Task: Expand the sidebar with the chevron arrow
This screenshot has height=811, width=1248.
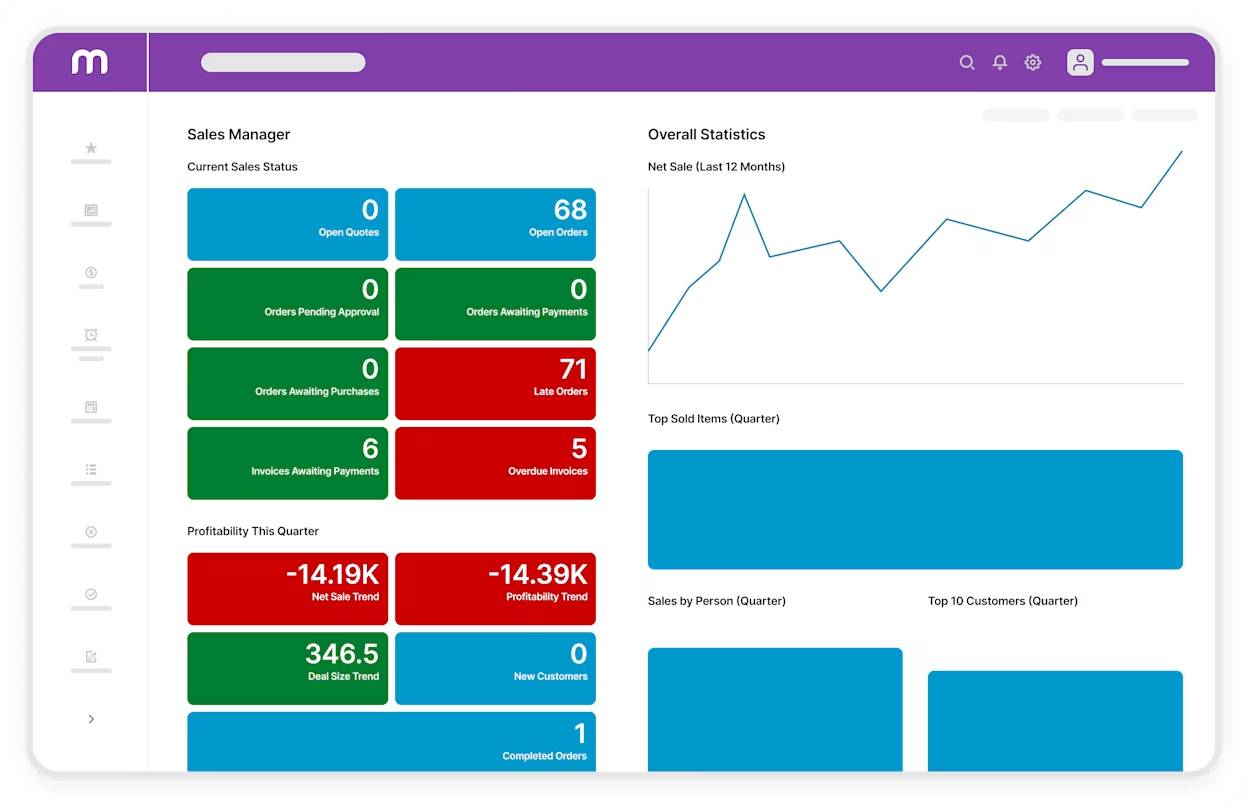Action: click(91, 719)
